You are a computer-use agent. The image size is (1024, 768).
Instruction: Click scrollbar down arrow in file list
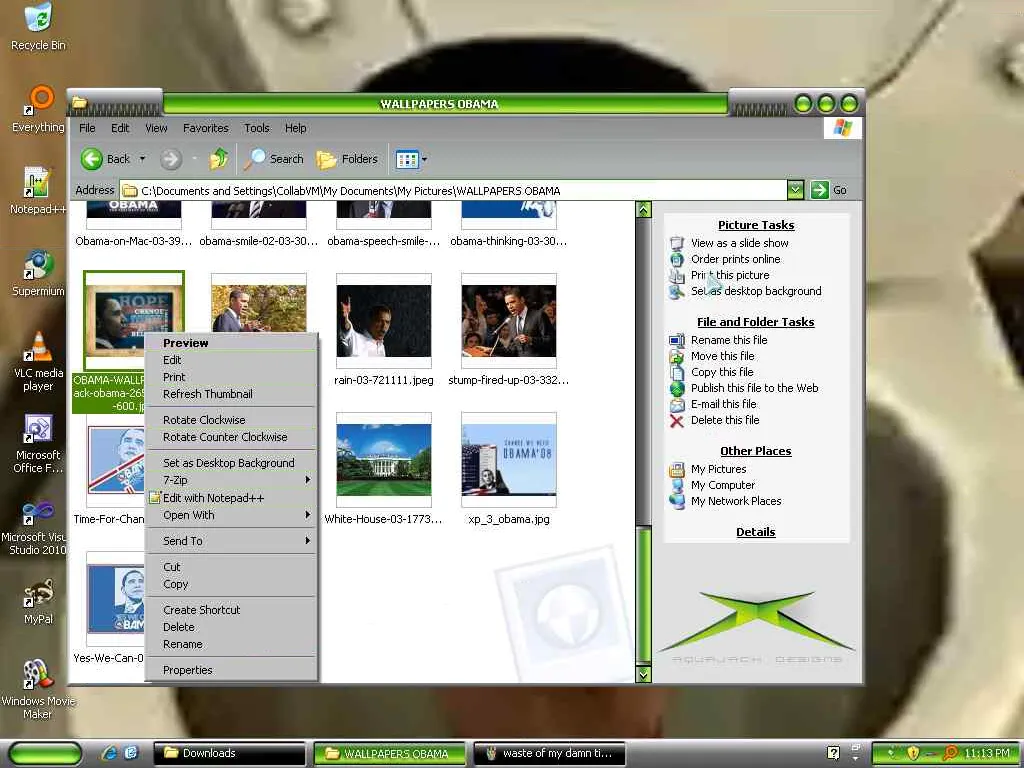pyautogui.click(x=643, y=675)
